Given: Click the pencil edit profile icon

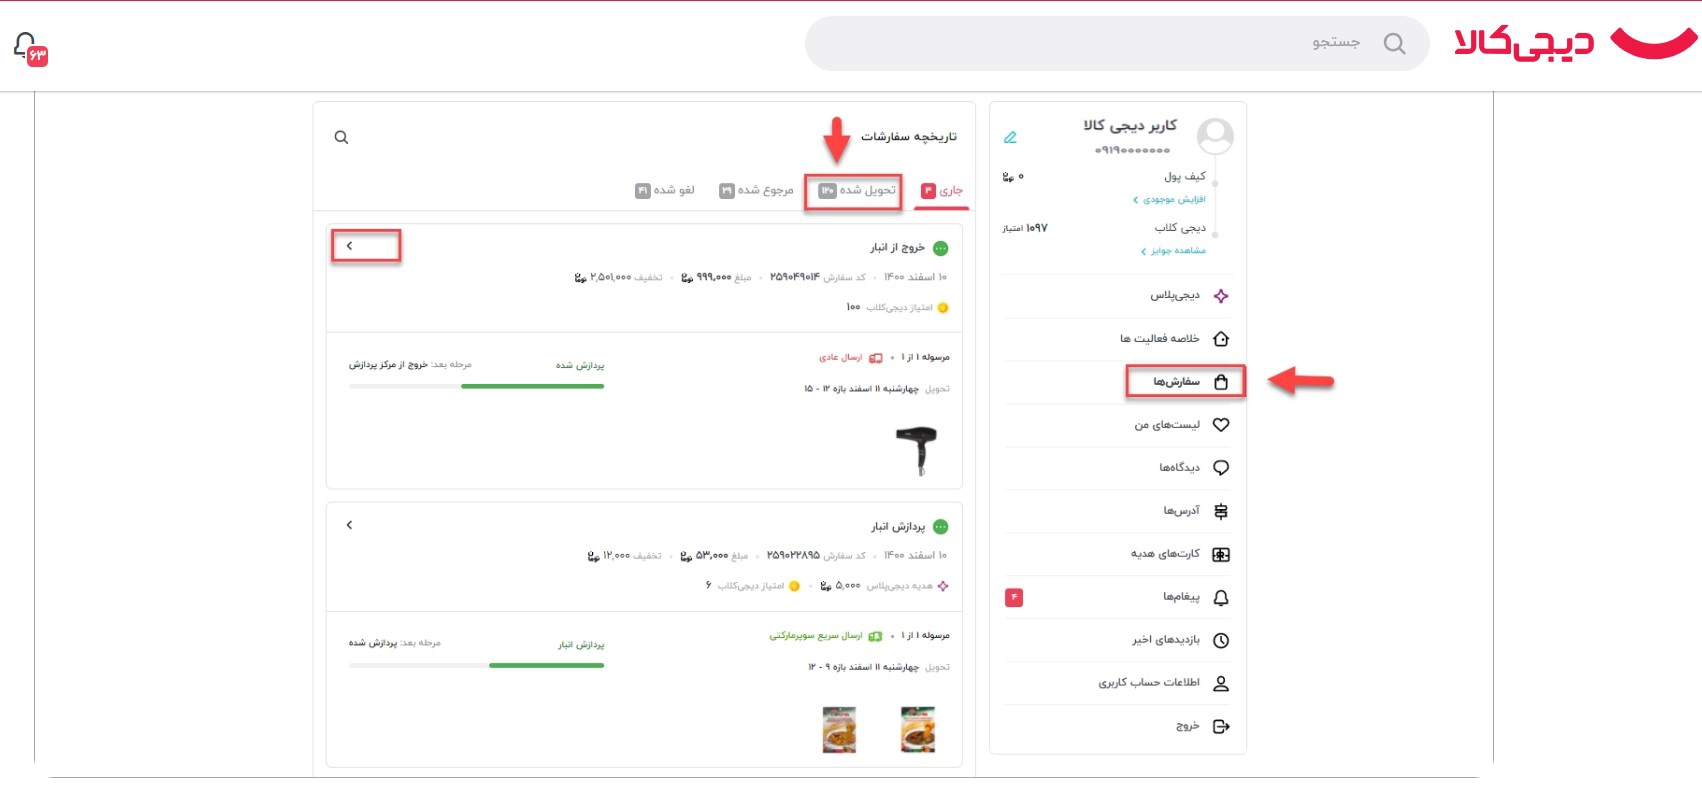Looking at the screenshot, I should tap(1010, 137).
